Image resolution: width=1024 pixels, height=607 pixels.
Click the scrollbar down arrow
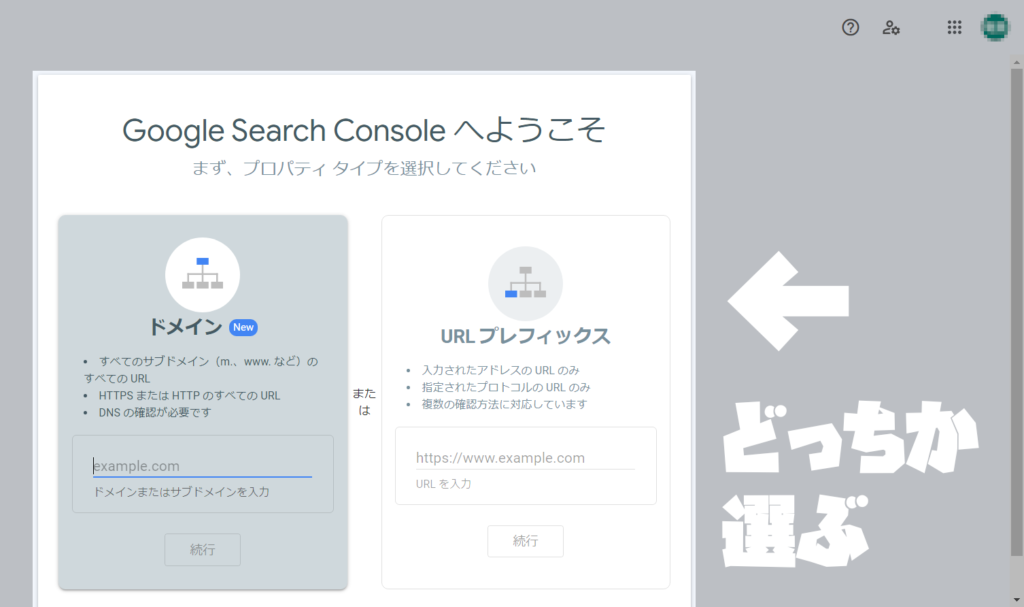(x=1017, y=599)
